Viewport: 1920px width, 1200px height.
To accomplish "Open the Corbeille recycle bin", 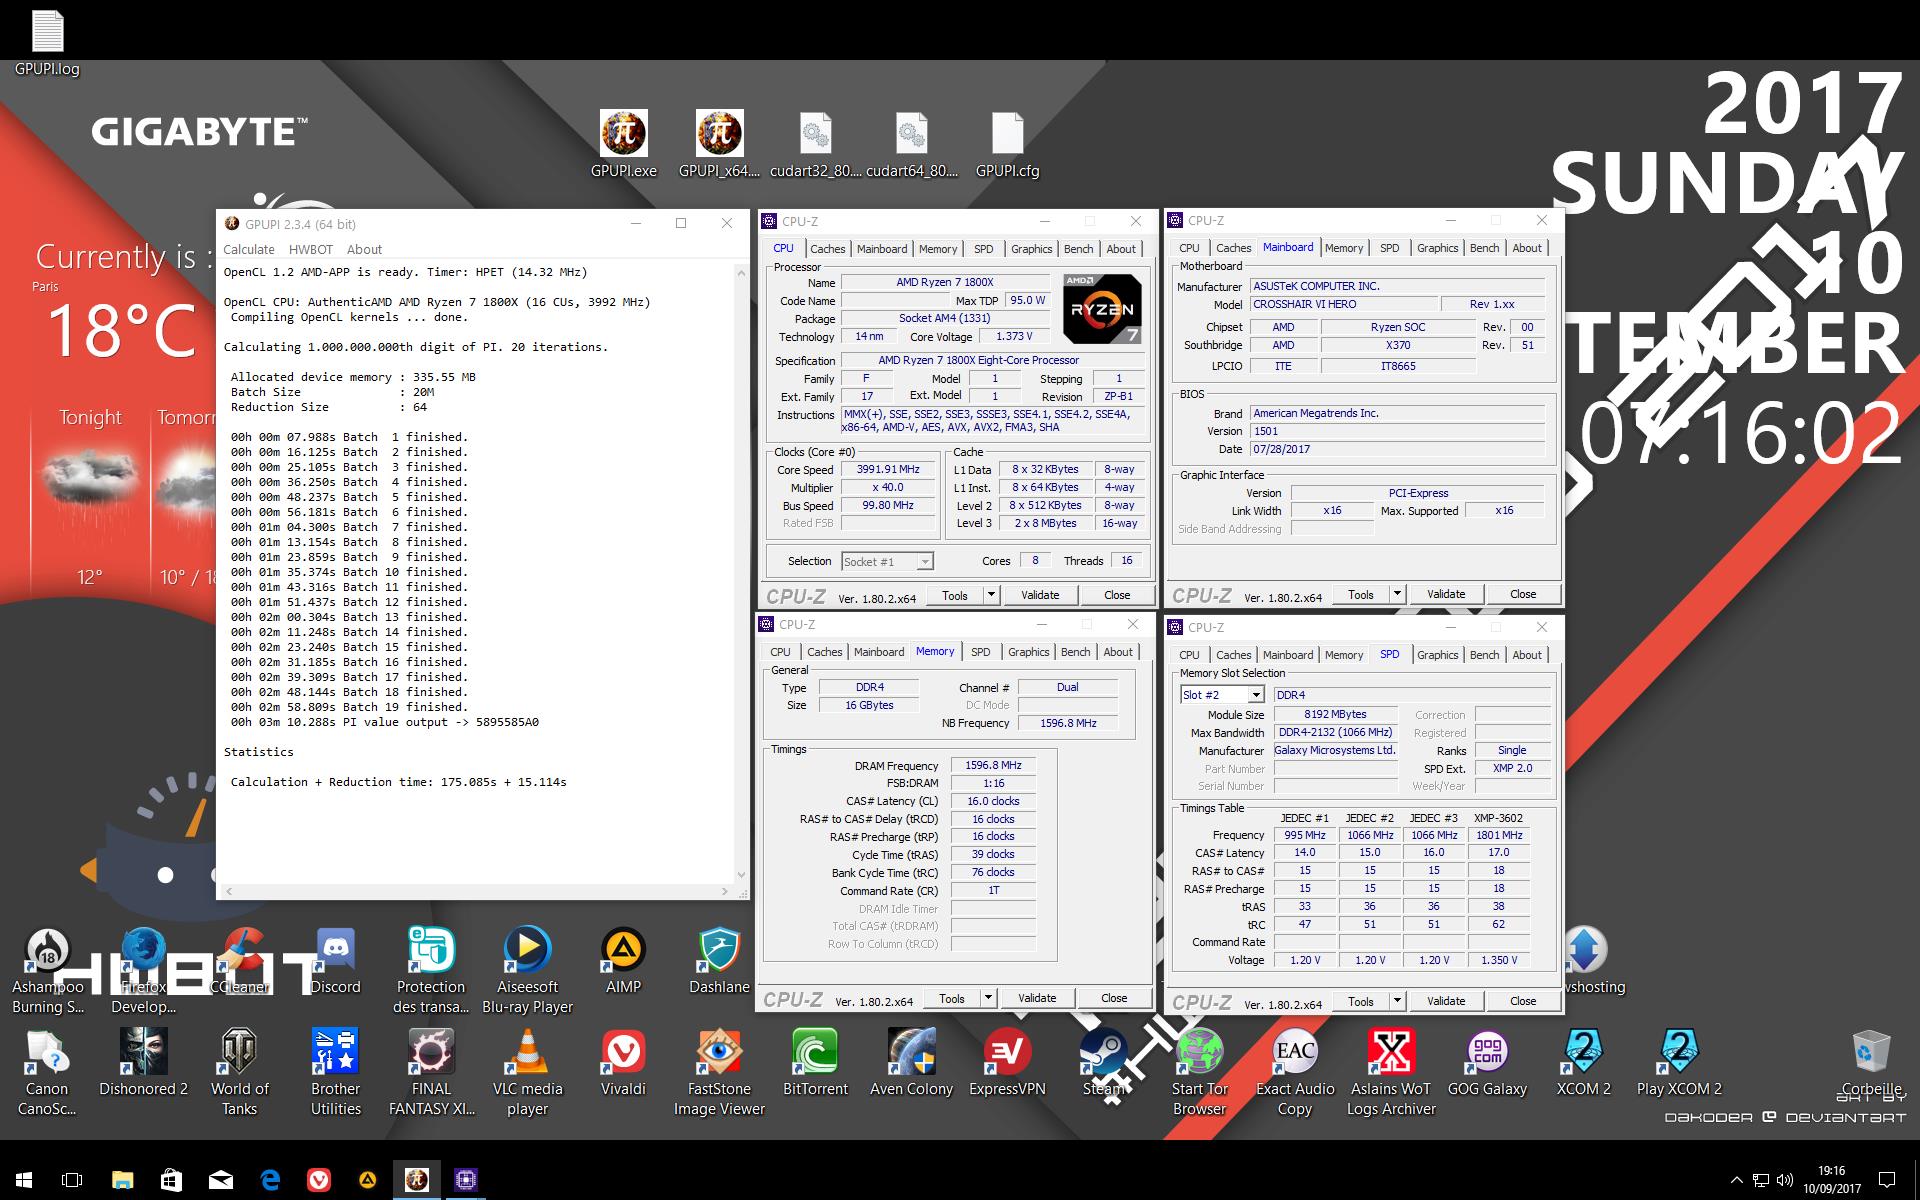I will [1871, 1062].
